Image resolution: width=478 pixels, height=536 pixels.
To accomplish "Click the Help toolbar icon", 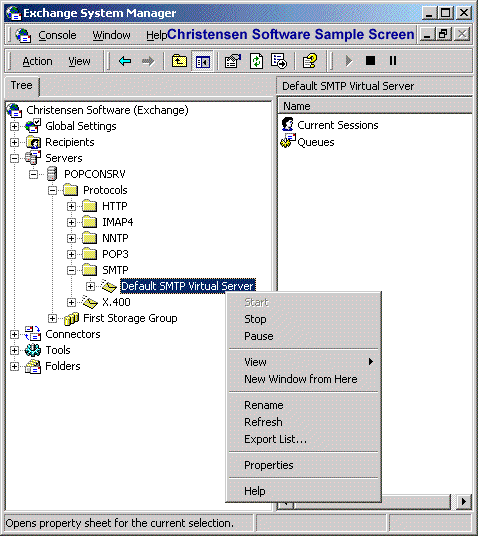I will coord(310,61).
